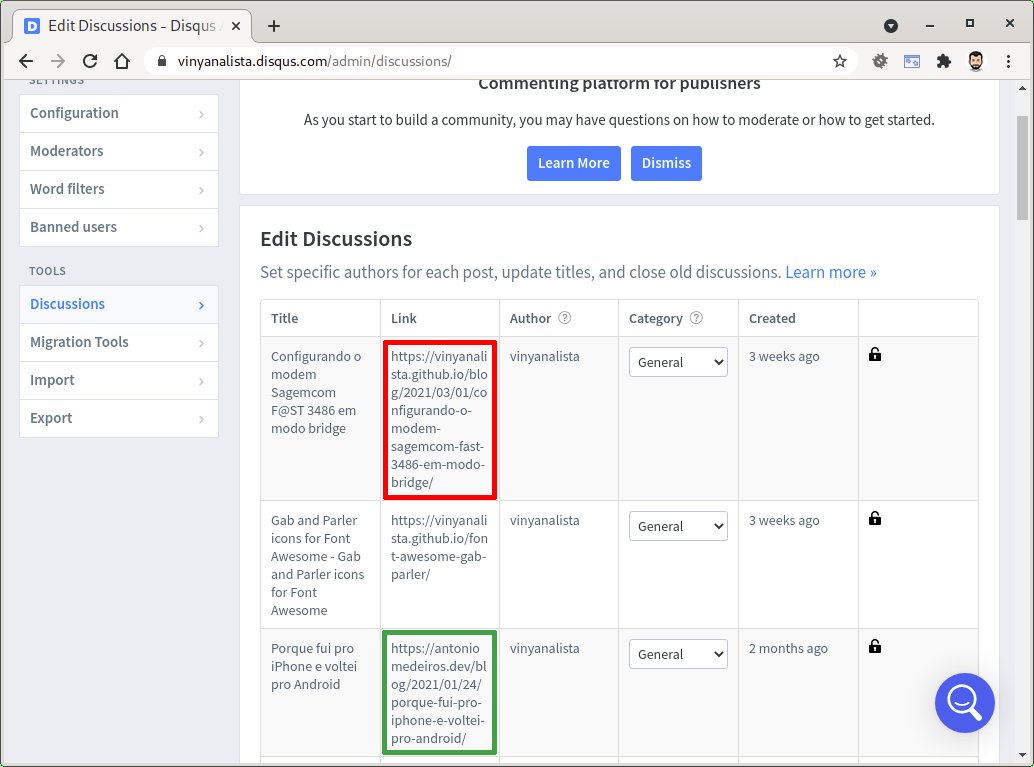Open new tab with plus icon
The image size is (1034, 767).
[x=274, y=26]
